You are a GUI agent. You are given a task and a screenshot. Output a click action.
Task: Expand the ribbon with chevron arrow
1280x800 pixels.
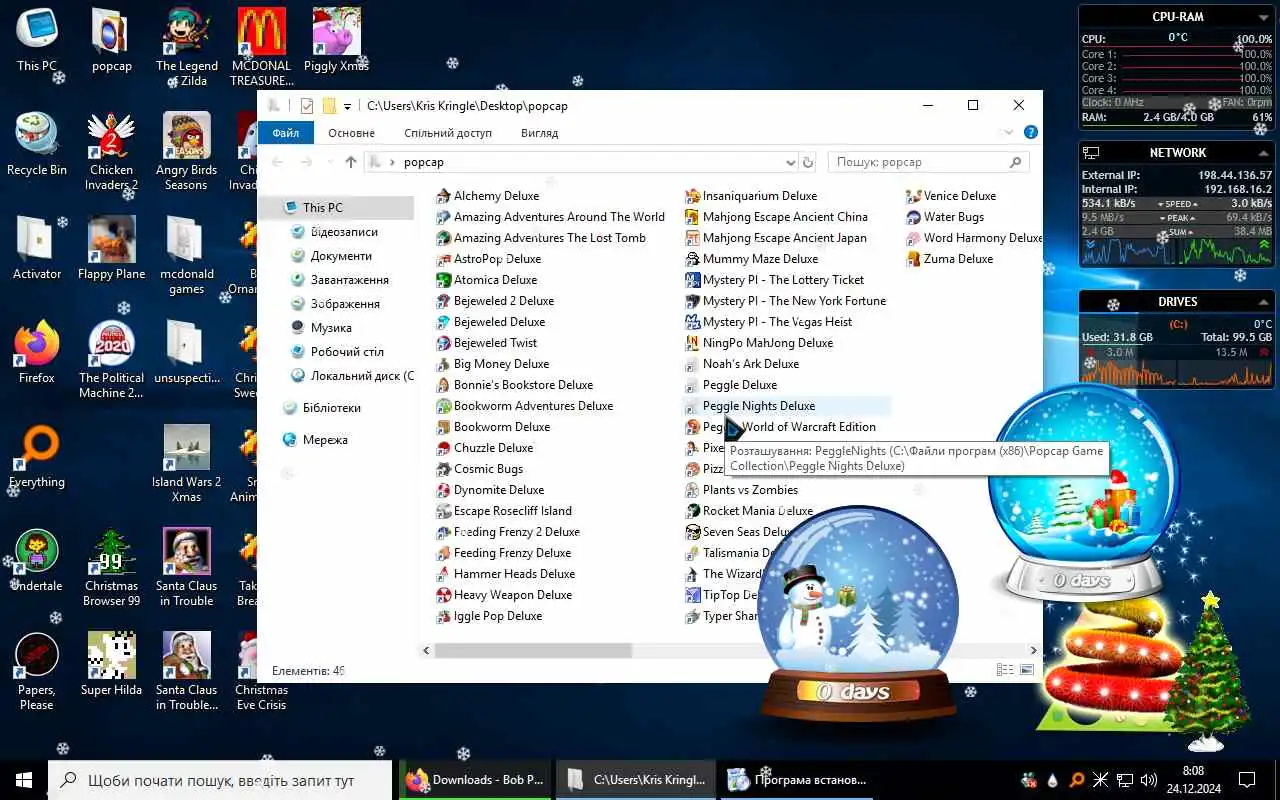(1009, 132)
